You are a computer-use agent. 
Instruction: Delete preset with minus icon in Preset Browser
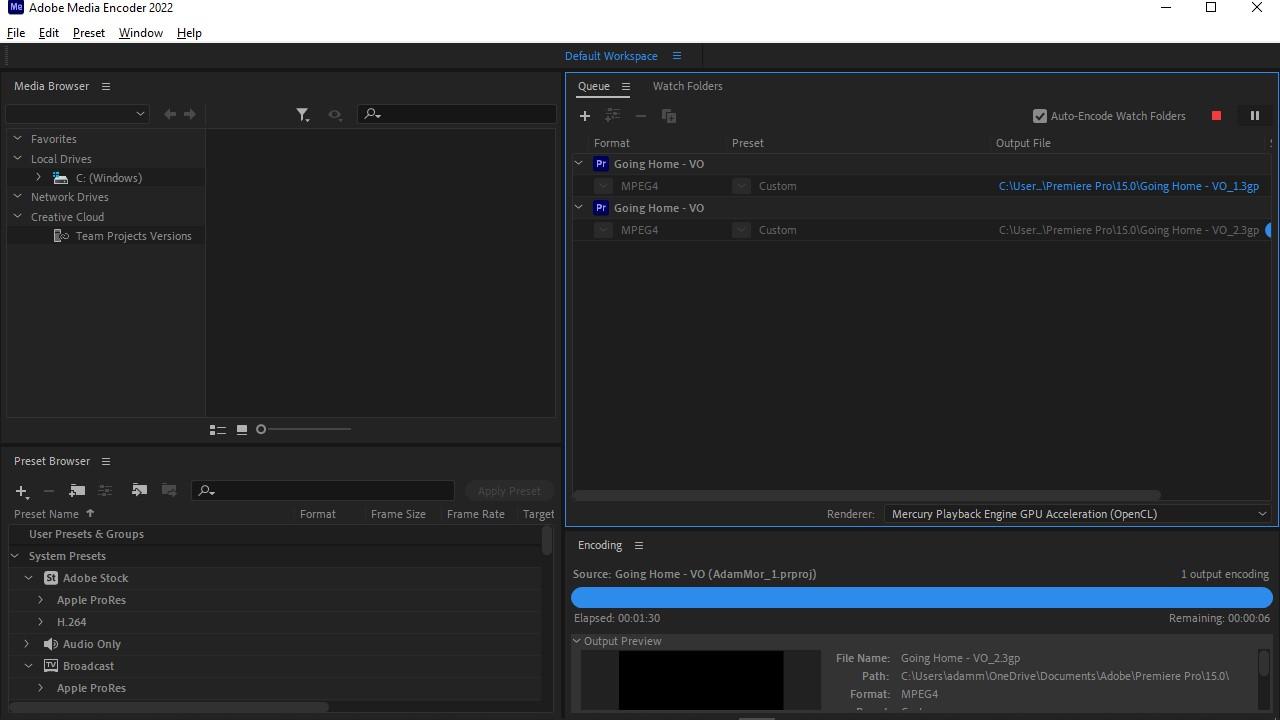[48, 491]
